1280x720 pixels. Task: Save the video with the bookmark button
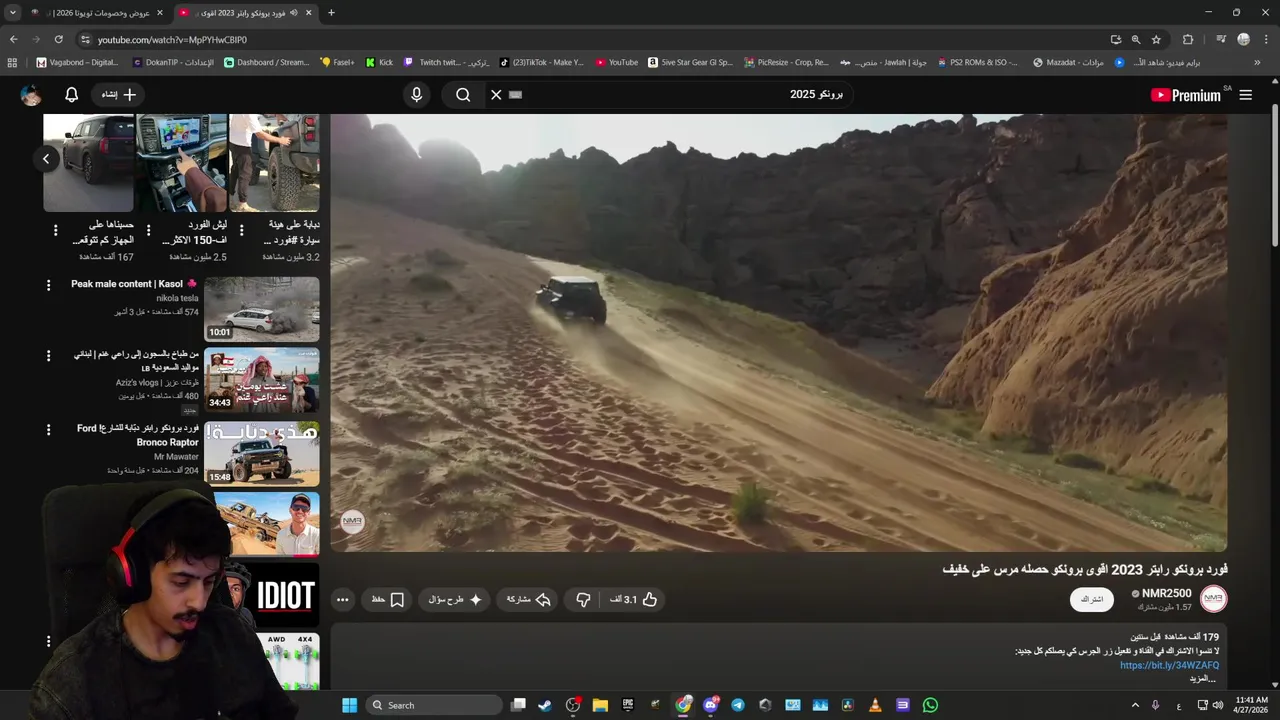pos(387,600)
